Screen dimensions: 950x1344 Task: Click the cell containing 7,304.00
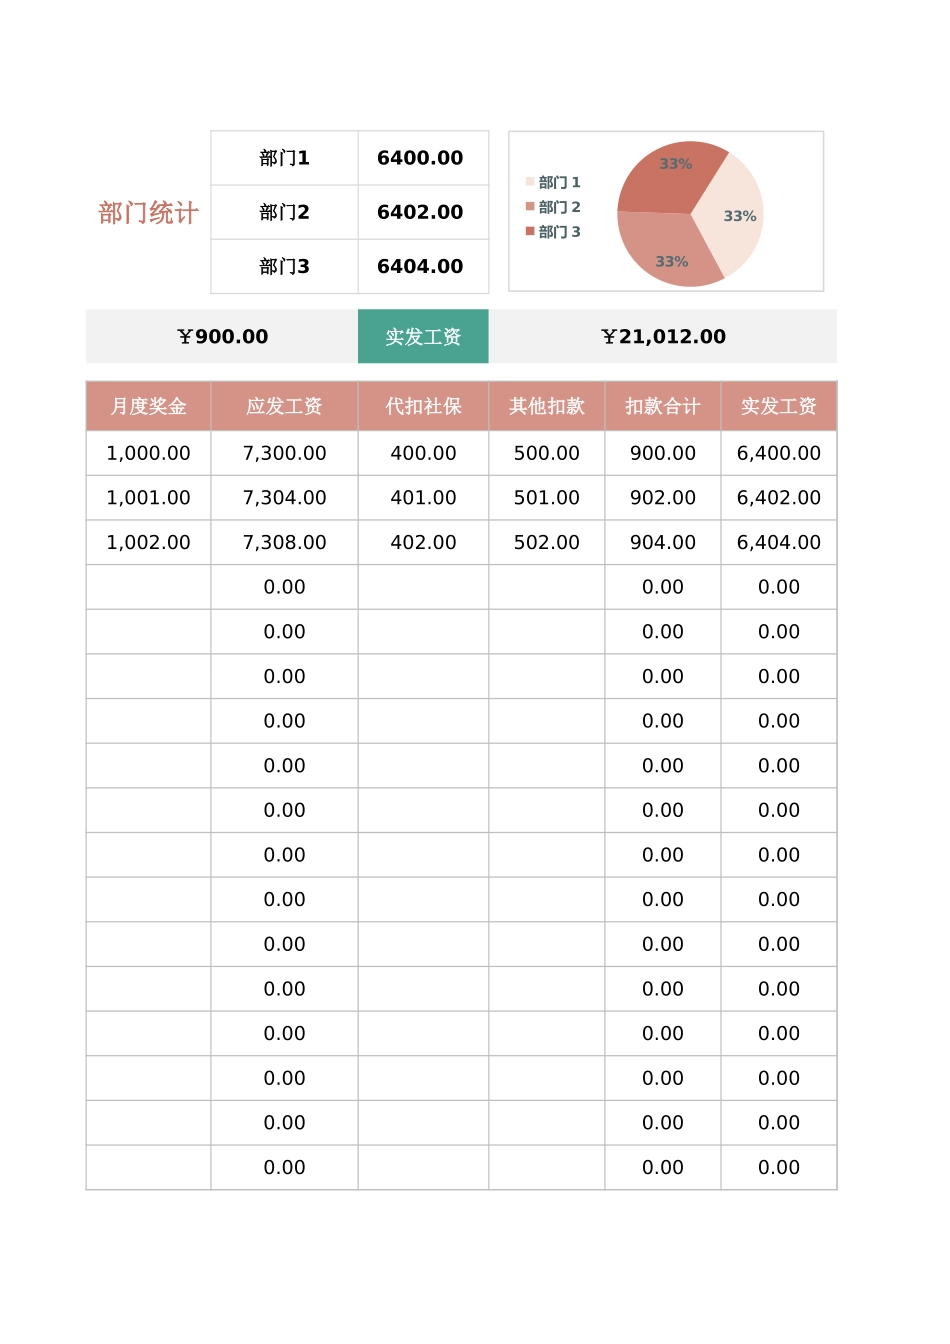click(x=284, y=498)
